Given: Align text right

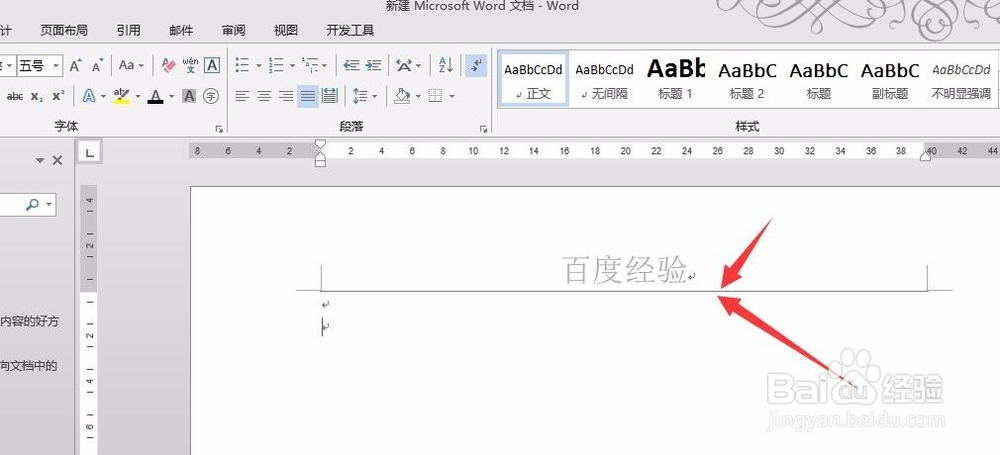Looking at the screenshot, I should tap(286, 96).
